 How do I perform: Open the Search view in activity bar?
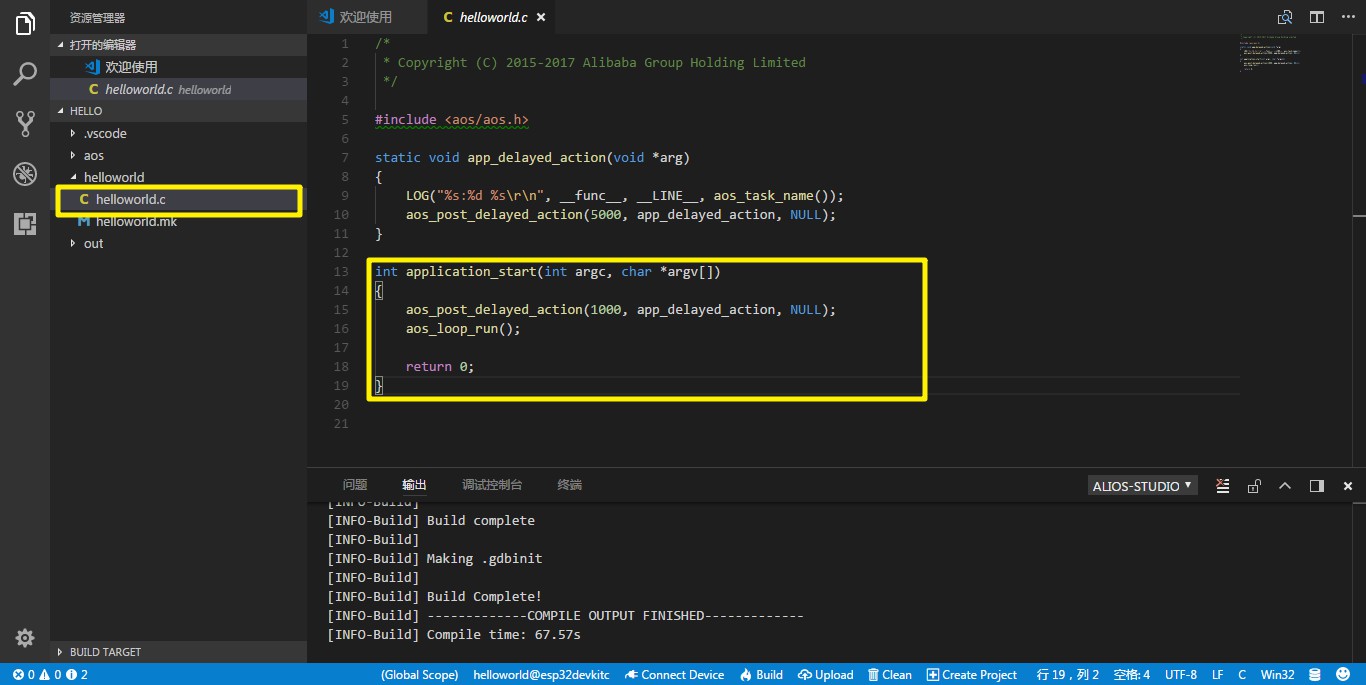(25, 74)
